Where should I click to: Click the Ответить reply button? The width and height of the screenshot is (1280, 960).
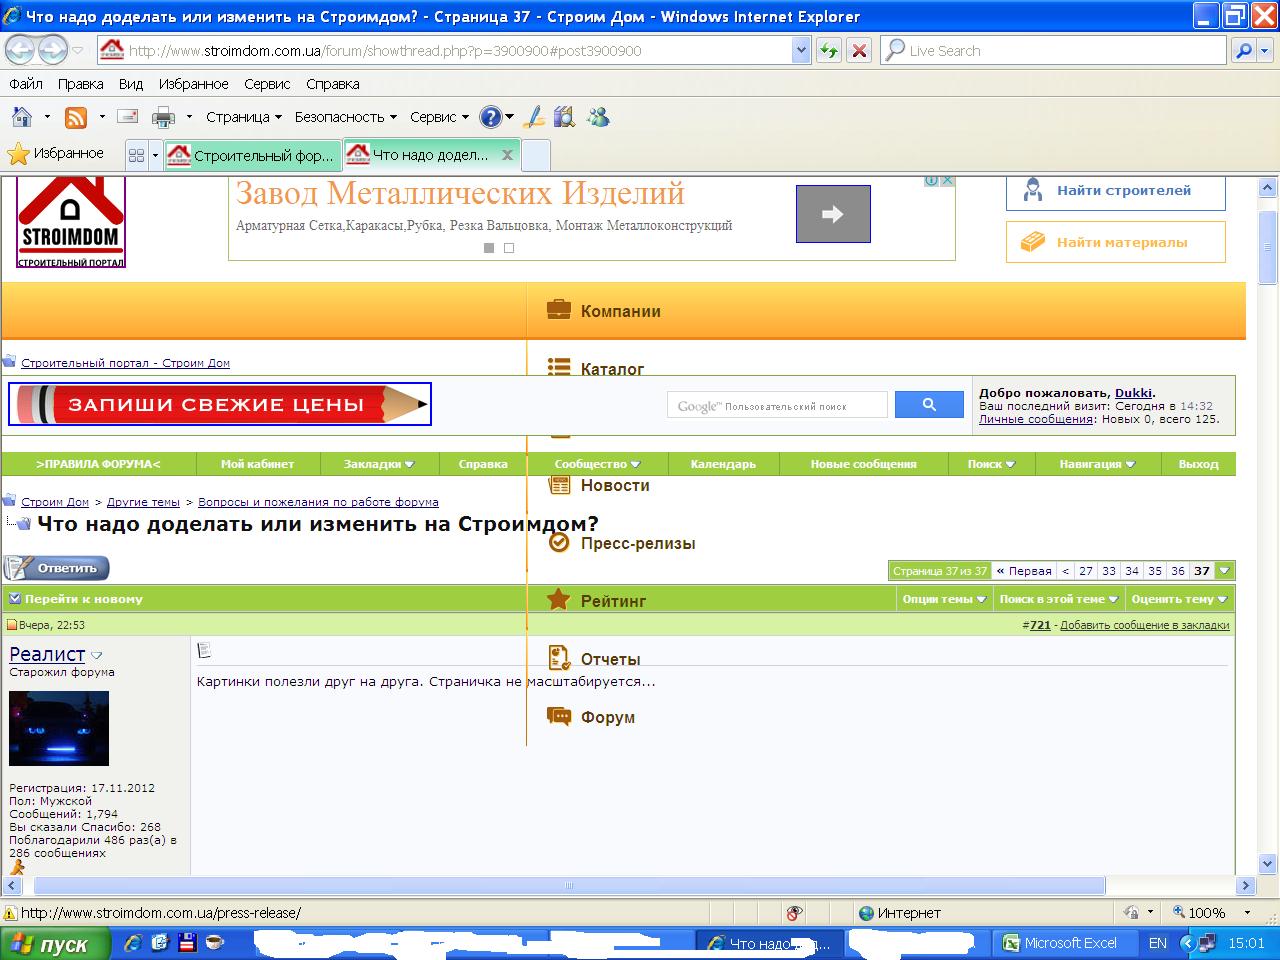pos(57,568)
